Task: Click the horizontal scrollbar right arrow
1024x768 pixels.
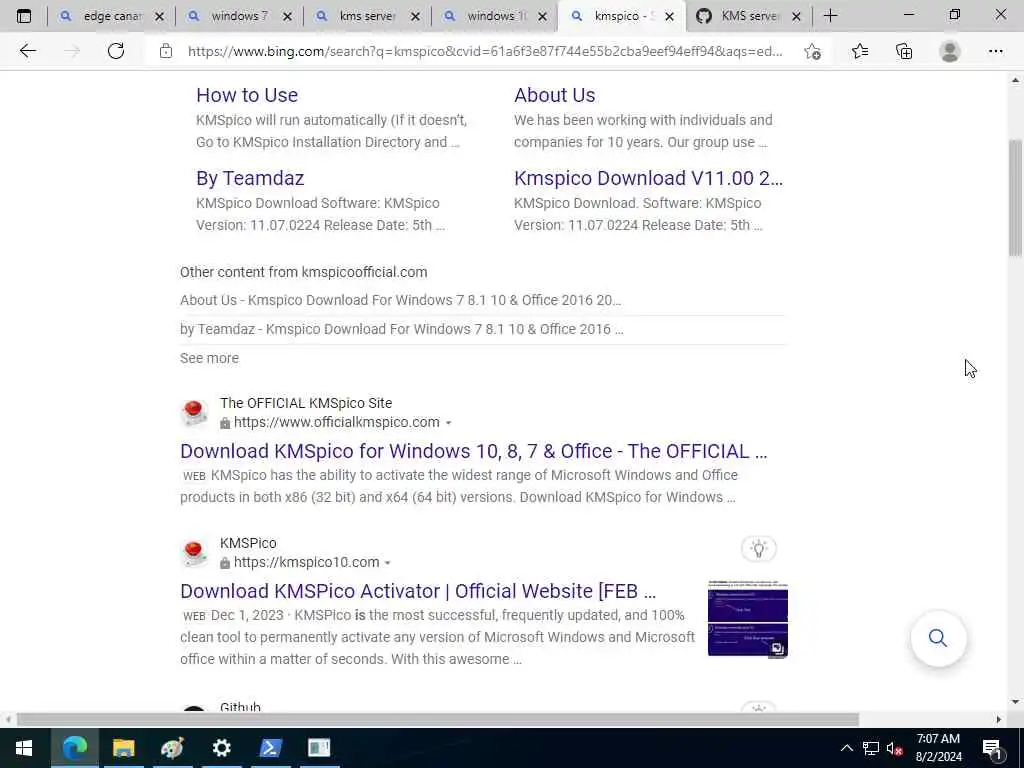Action: [x=999, y=719]
